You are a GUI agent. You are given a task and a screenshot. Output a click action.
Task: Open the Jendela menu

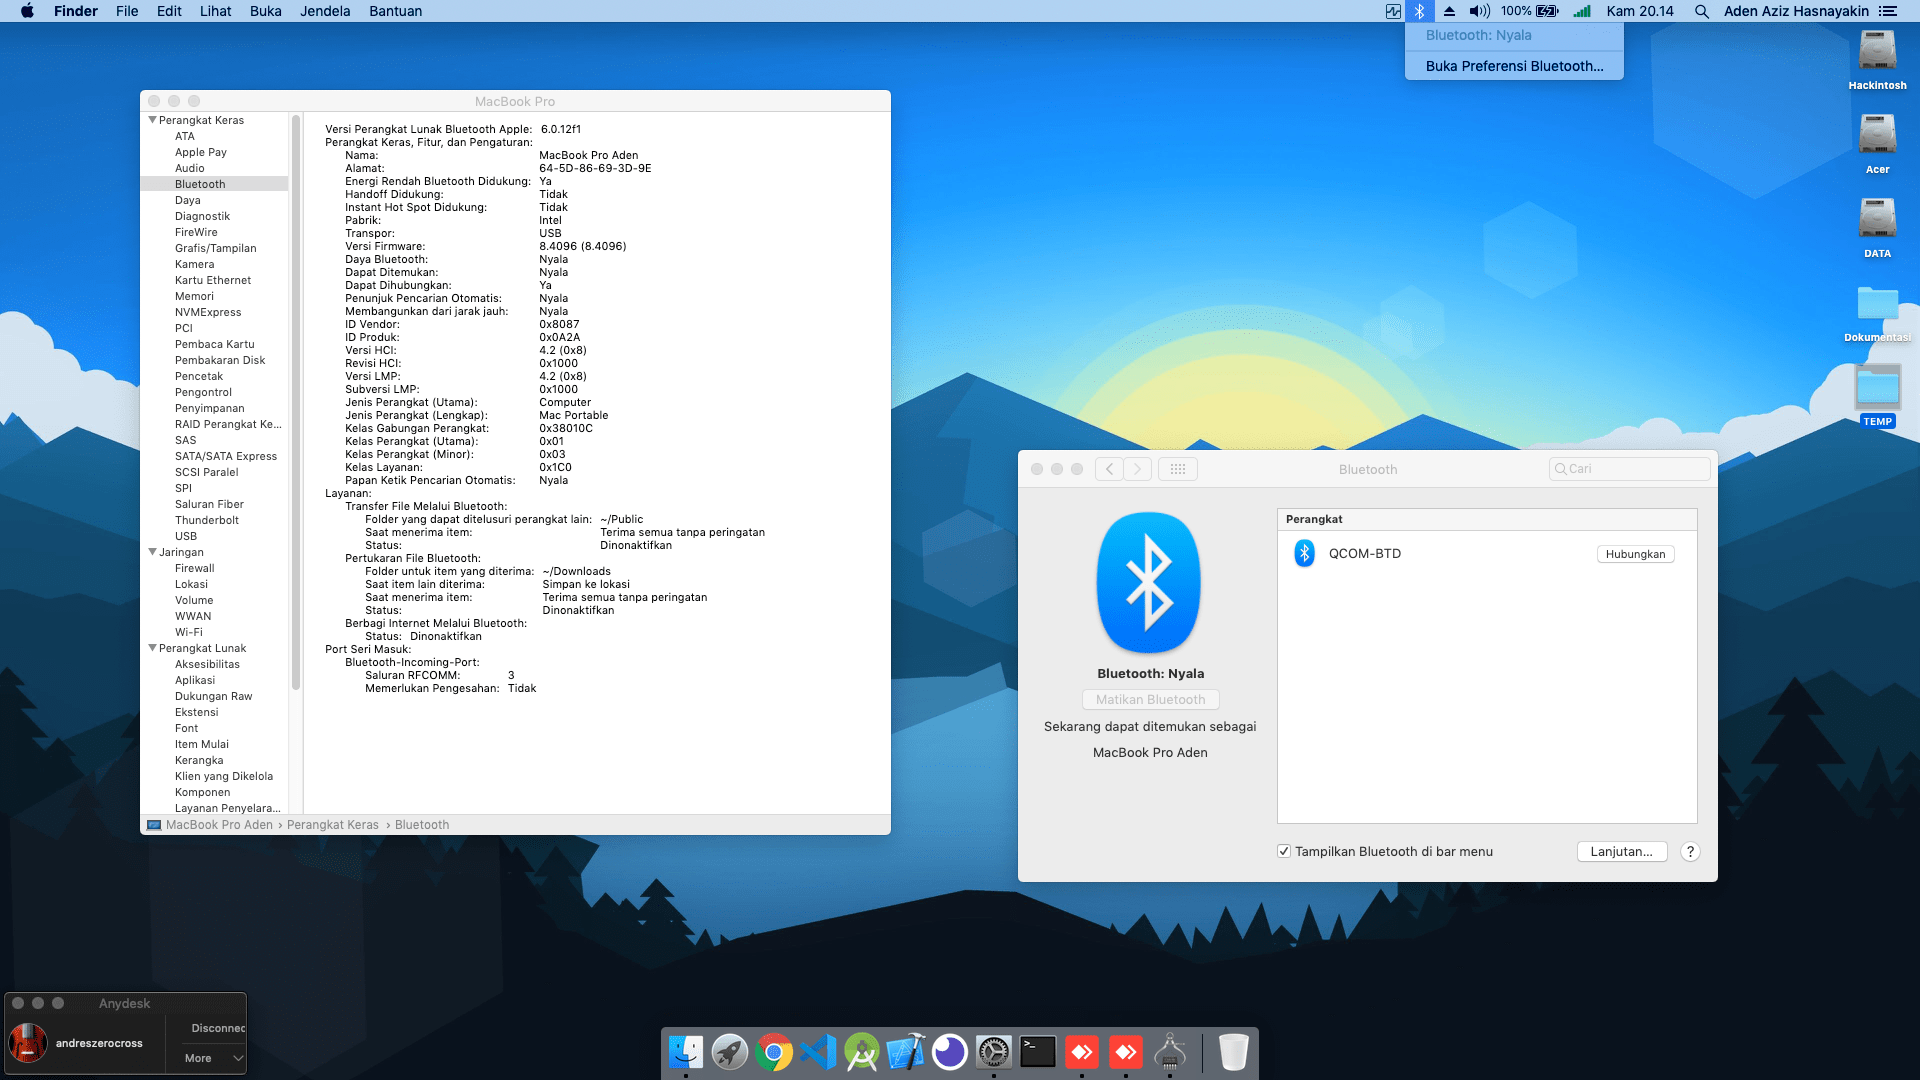click(325, 11)
